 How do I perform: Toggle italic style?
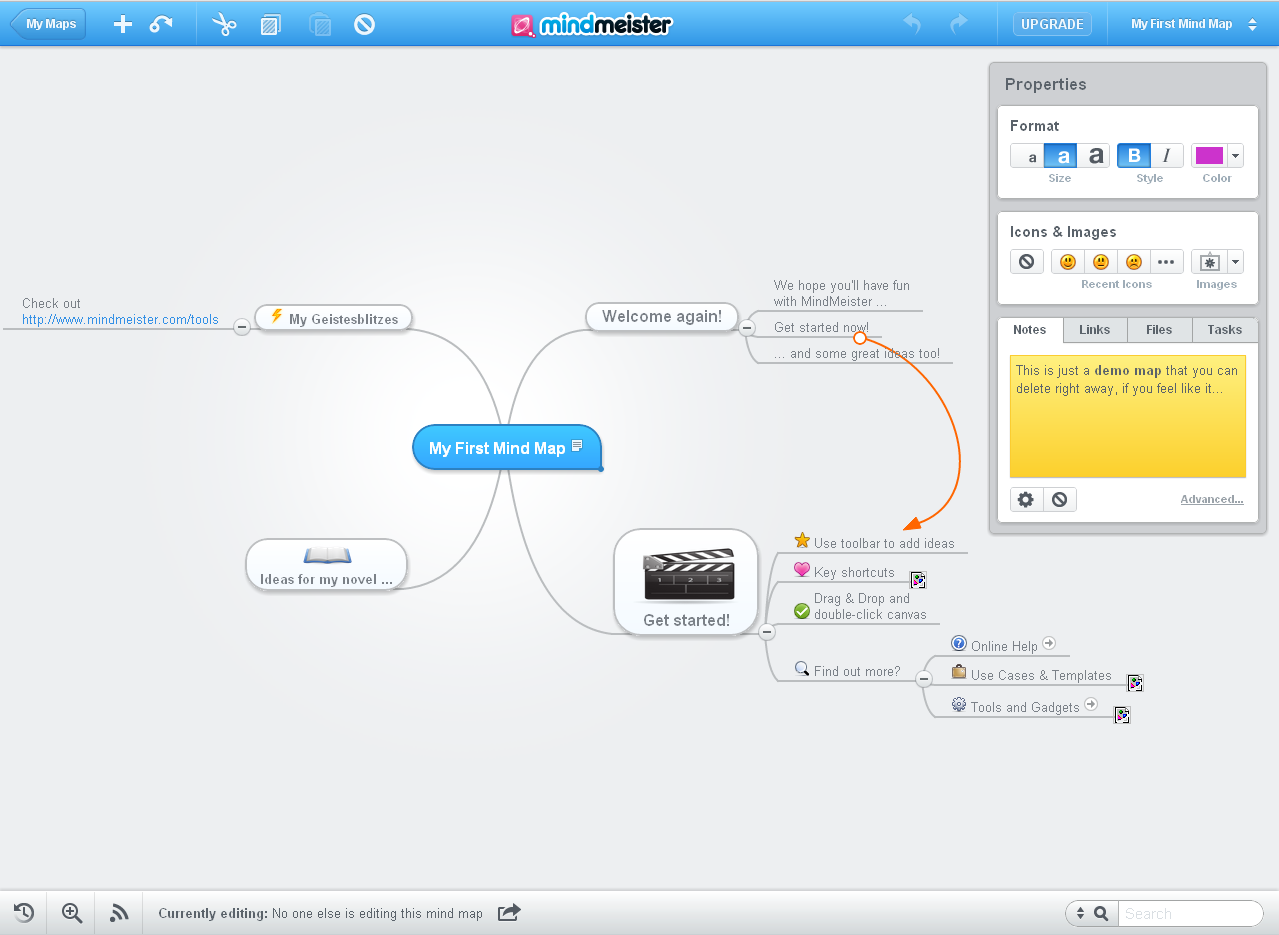[x=1167, y=156]
